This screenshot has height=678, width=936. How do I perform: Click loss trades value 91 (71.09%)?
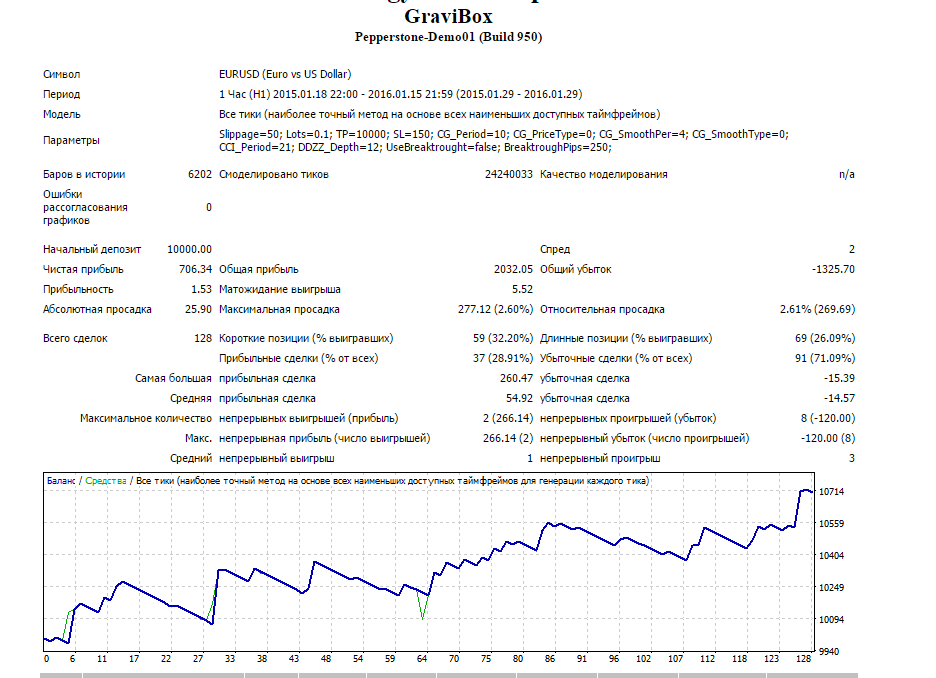pos(825,358)
